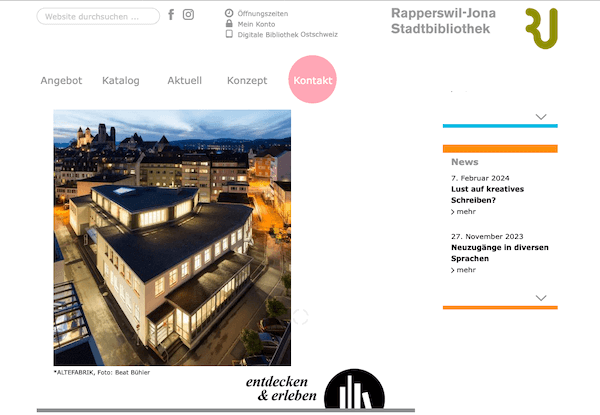Click 'mehr' under Neuzugänge news item

click(x=465, y=270)
